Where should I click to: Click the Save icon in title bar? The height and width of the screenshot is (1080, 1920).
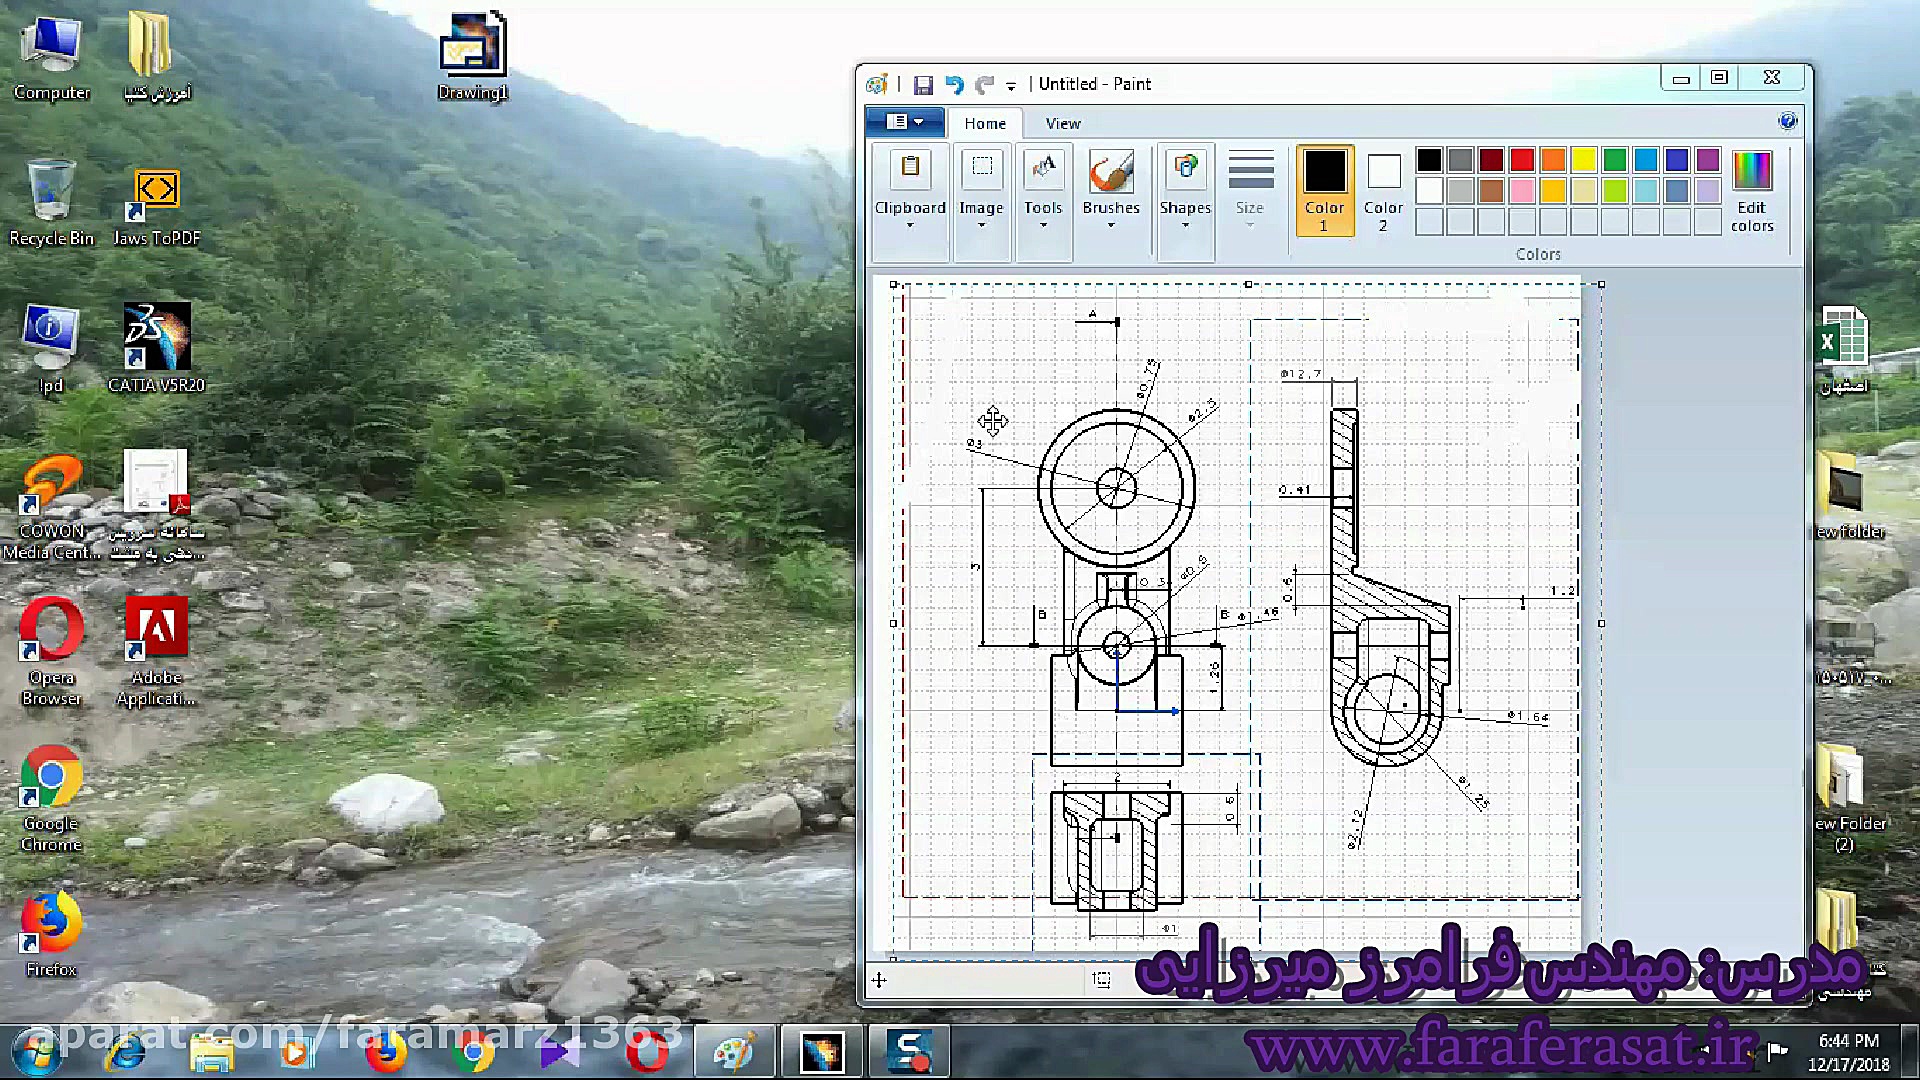tap(923, 85)
